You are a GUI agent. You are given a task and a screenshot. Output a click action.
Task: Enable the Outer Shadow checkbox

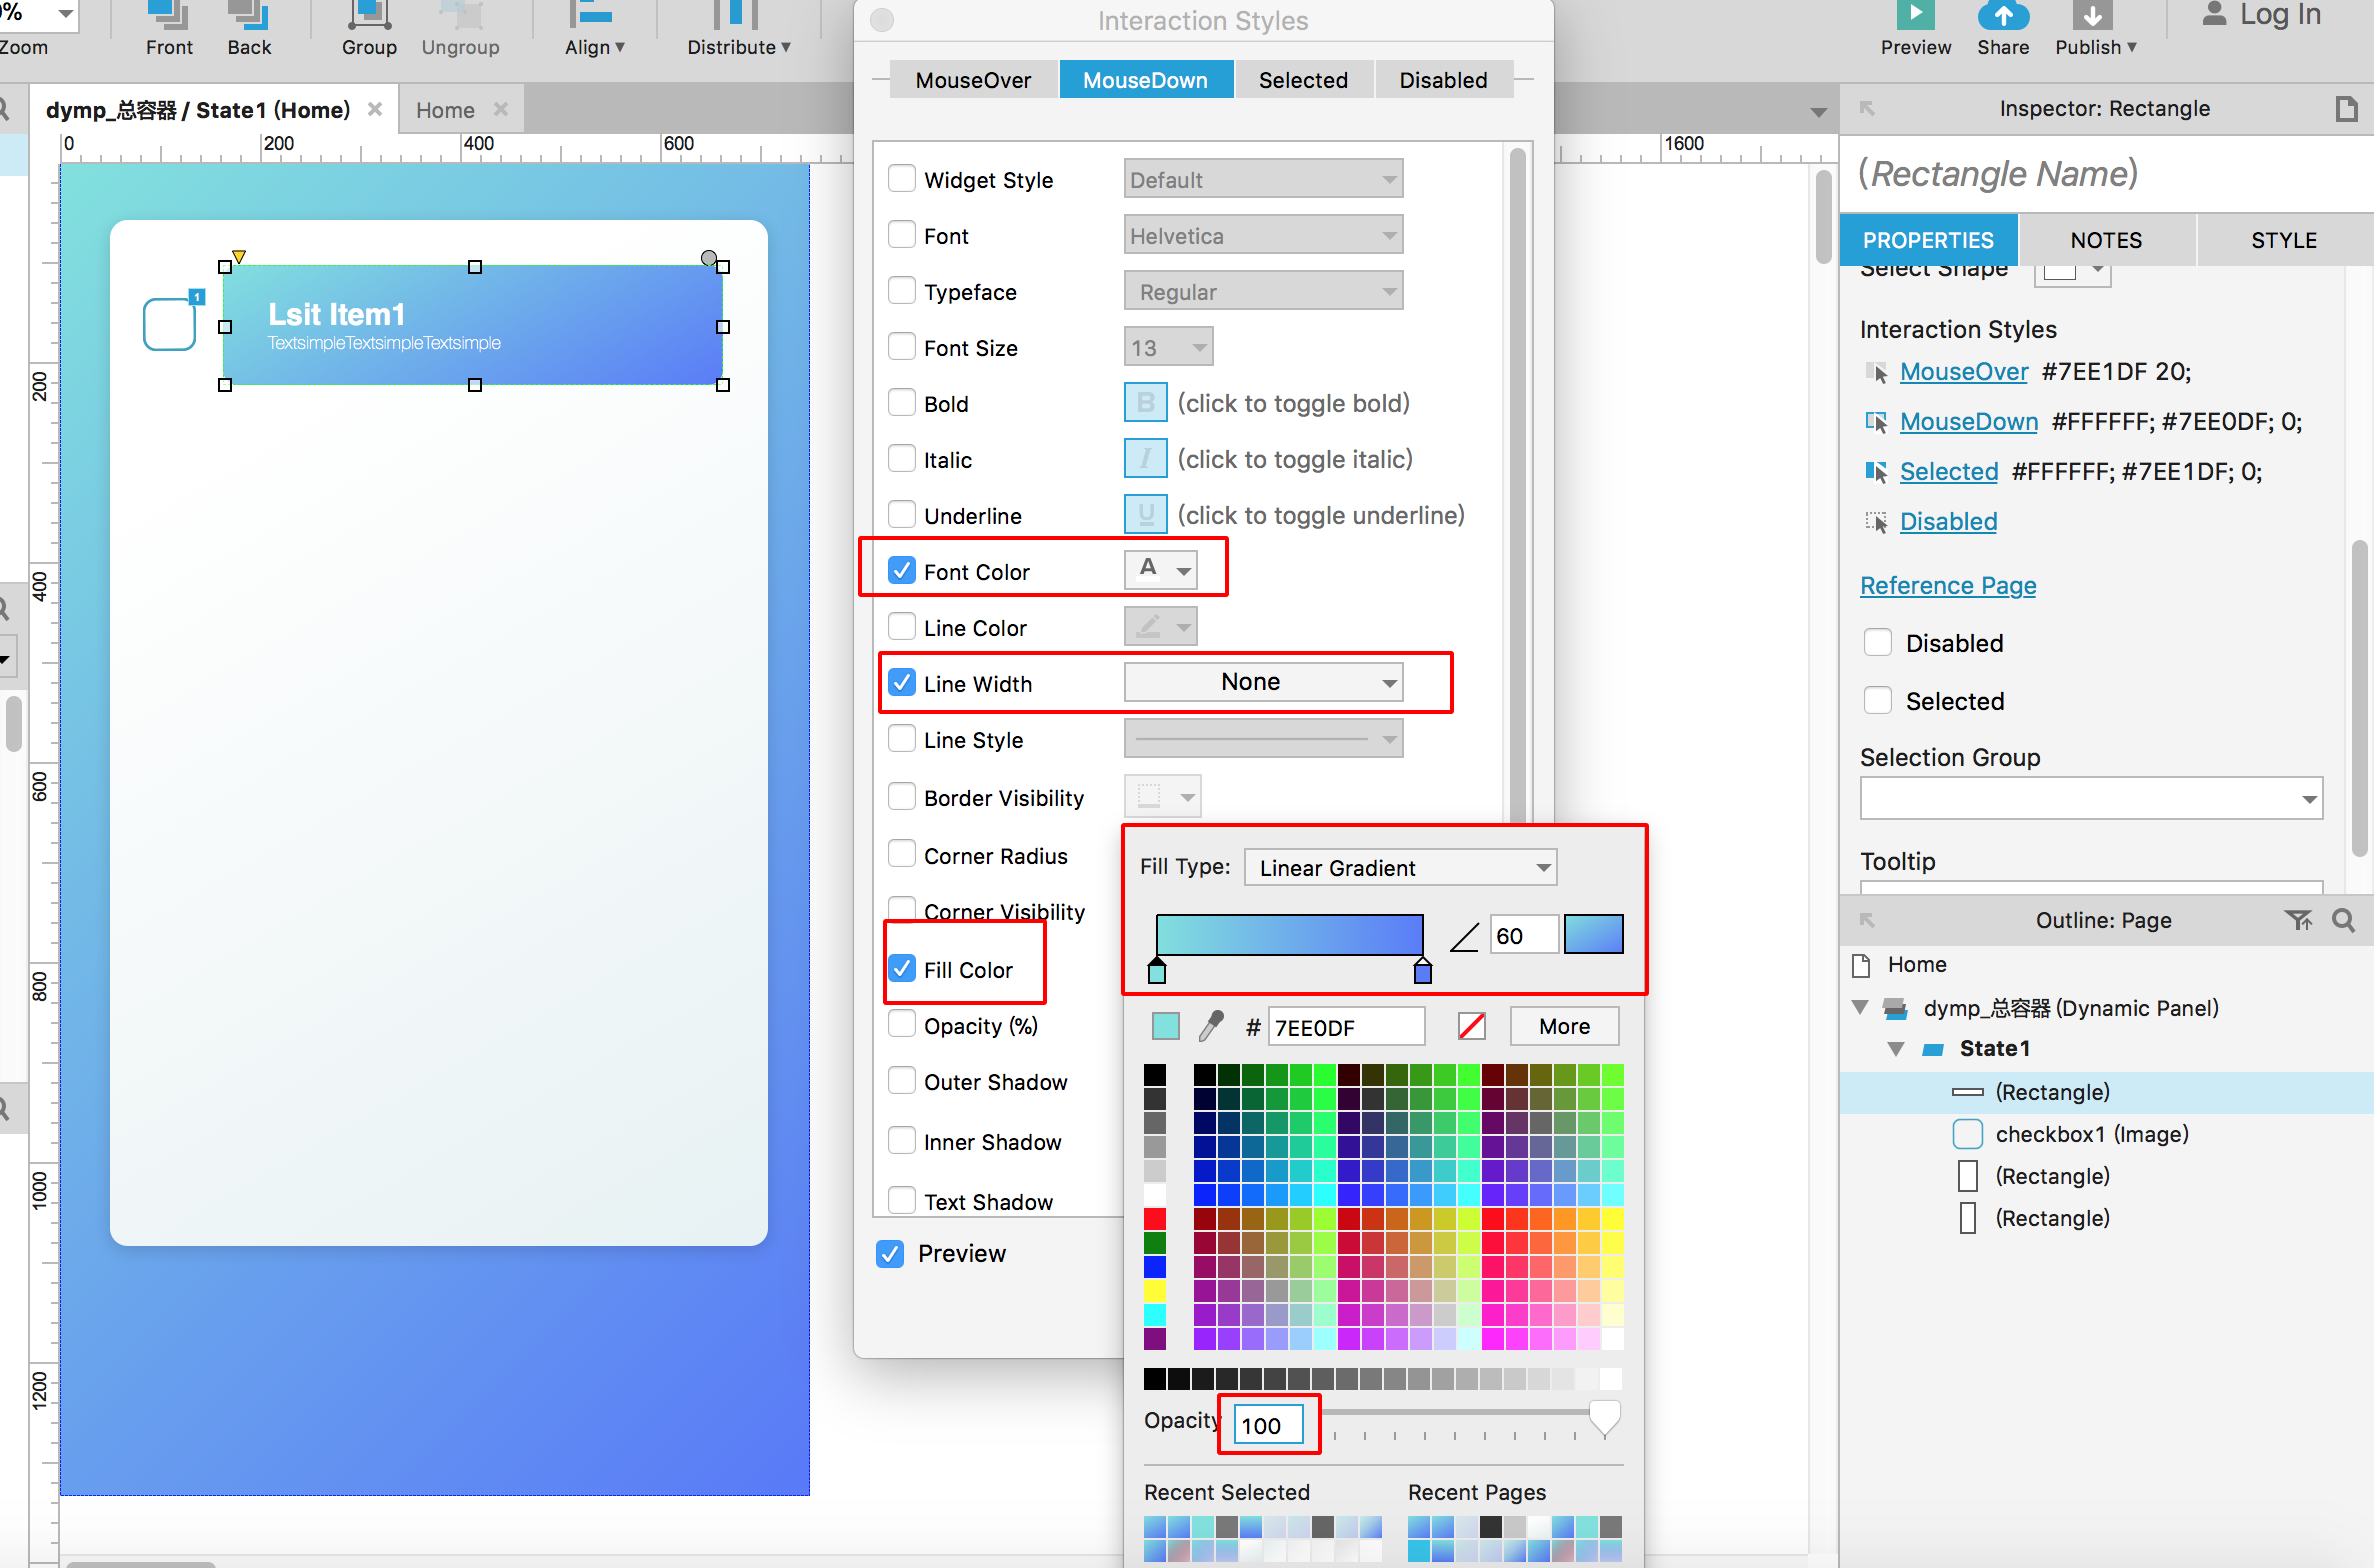(902, 1081)
